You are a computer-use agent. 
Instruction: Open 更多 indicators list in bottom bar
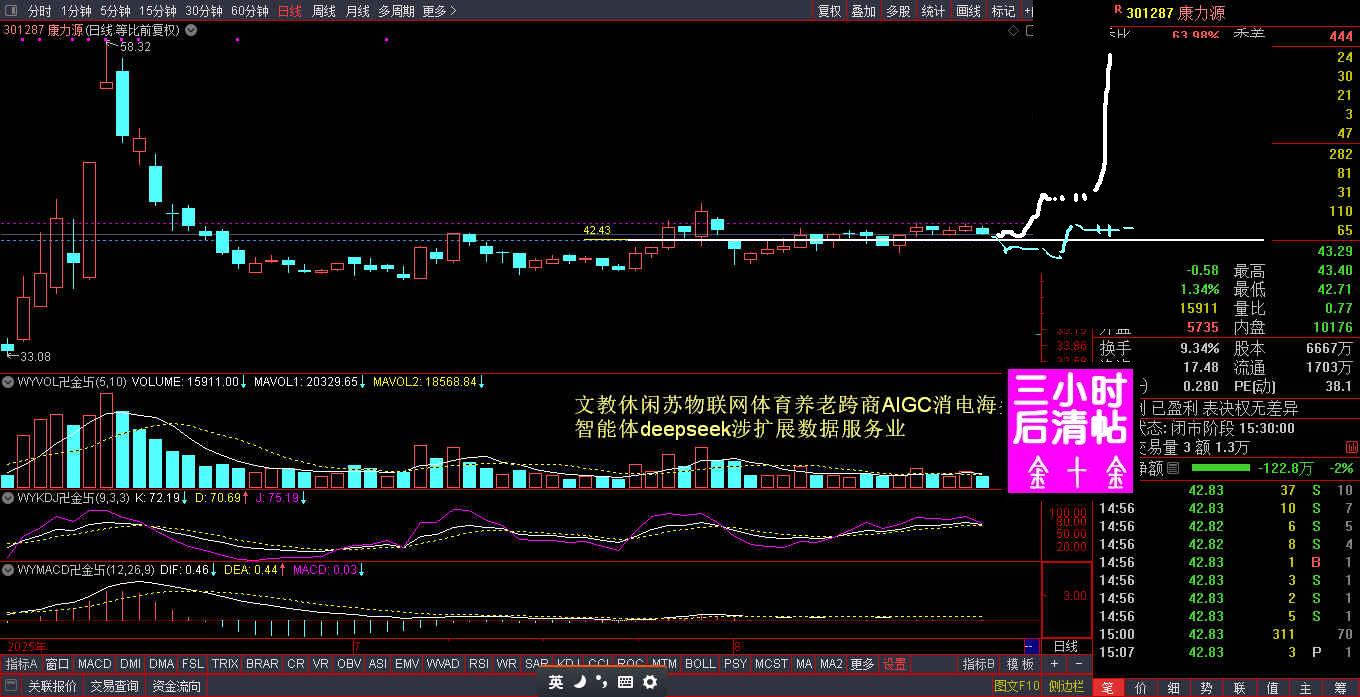click(x=862, y=664)
